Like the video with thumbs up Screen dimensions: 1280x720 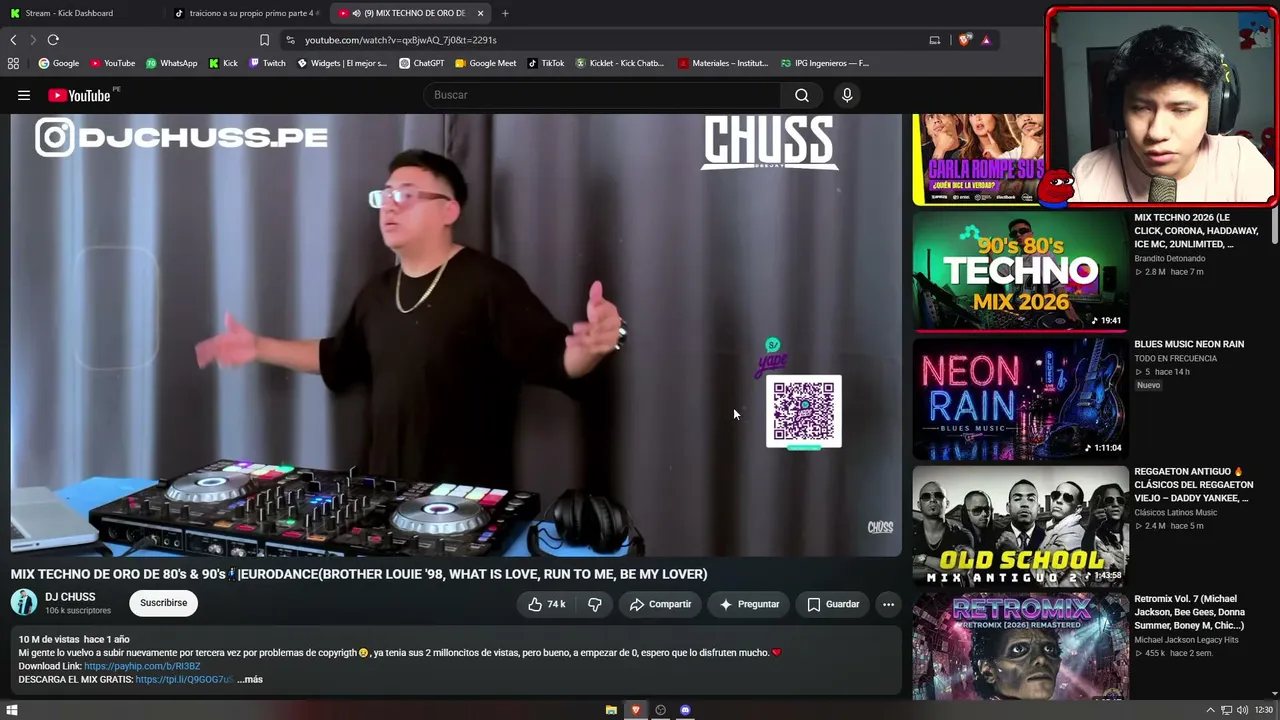click(x=546, y=604)
